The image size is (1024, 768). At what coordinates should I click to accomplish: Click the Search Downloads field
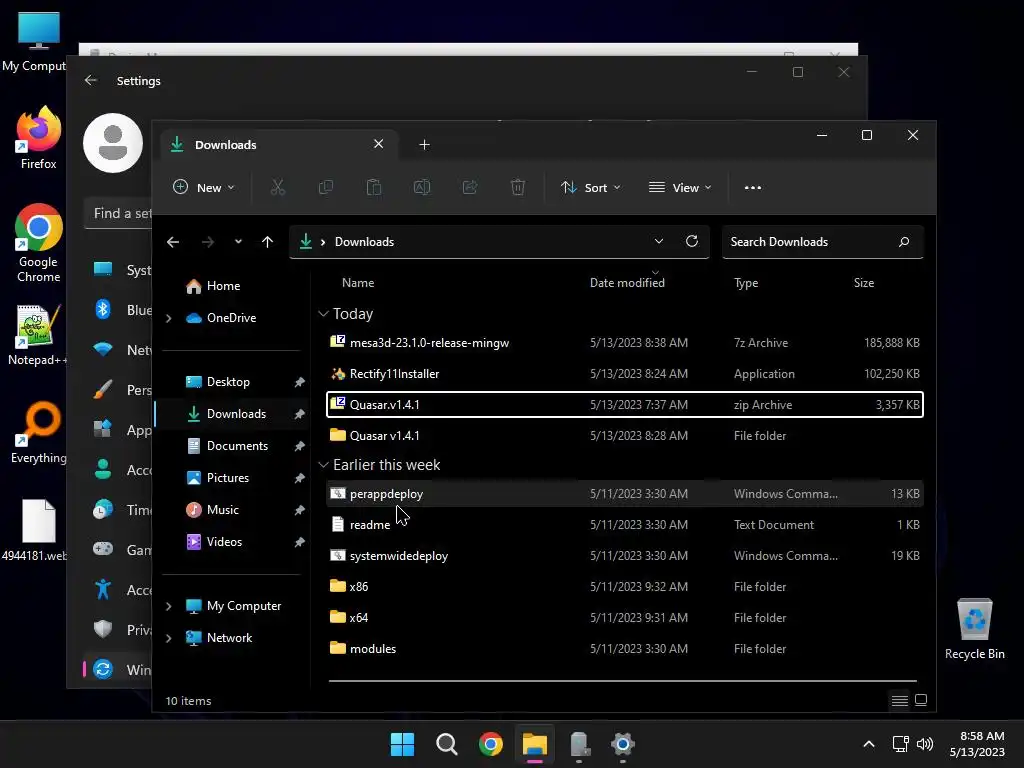tap(822, 242)
